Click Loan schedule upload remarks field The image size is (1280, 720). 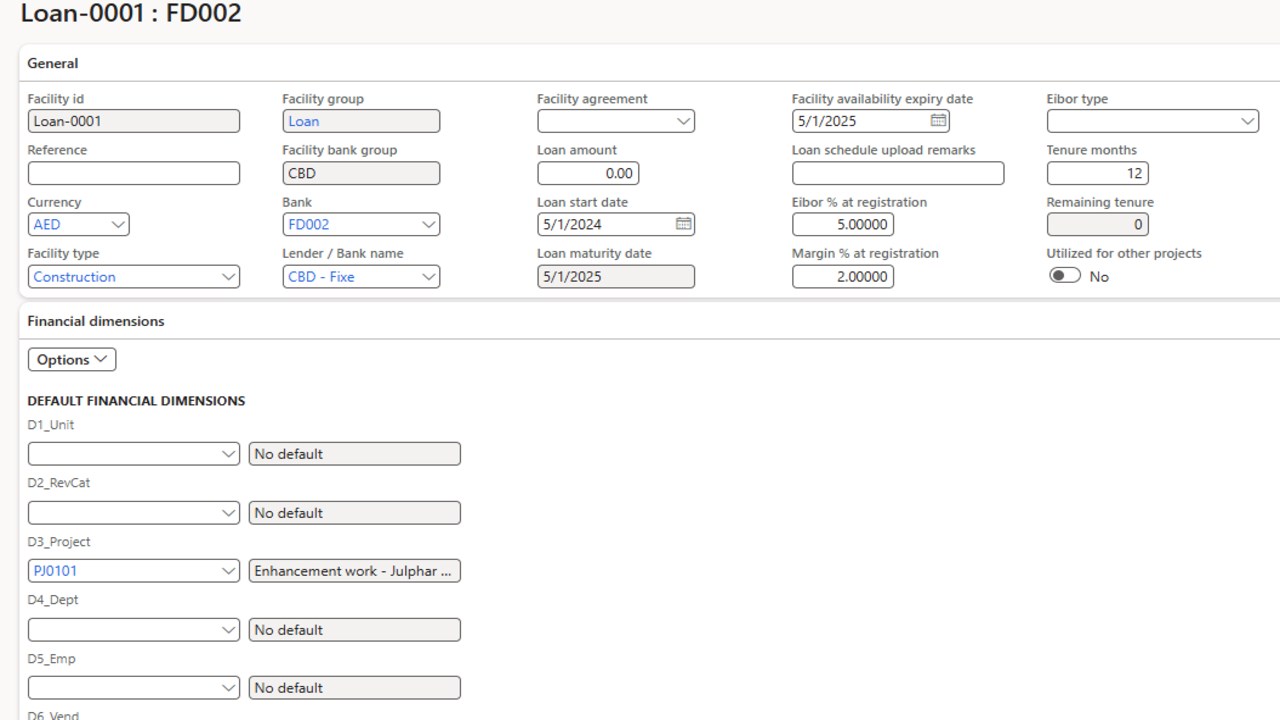click(x=898, y=173)
